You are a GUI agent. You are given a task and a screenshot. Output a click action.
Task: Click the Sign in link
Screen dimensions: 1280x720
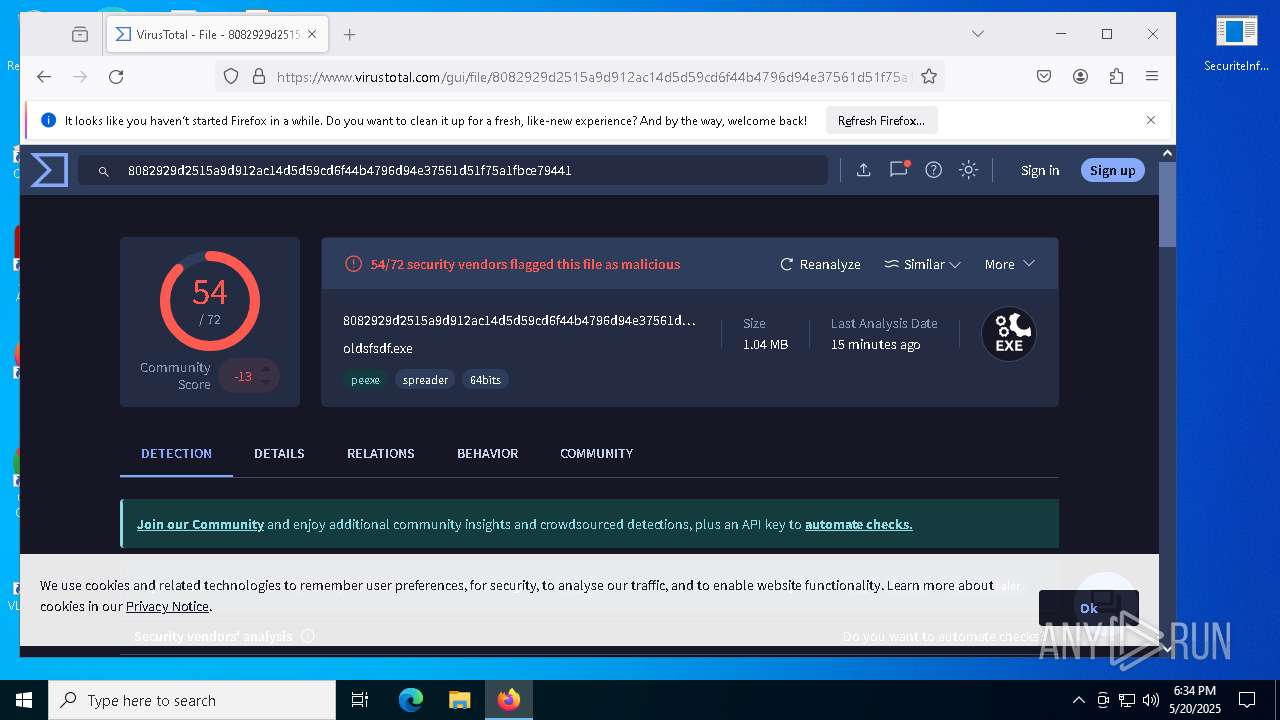[x=1040, y=170]
